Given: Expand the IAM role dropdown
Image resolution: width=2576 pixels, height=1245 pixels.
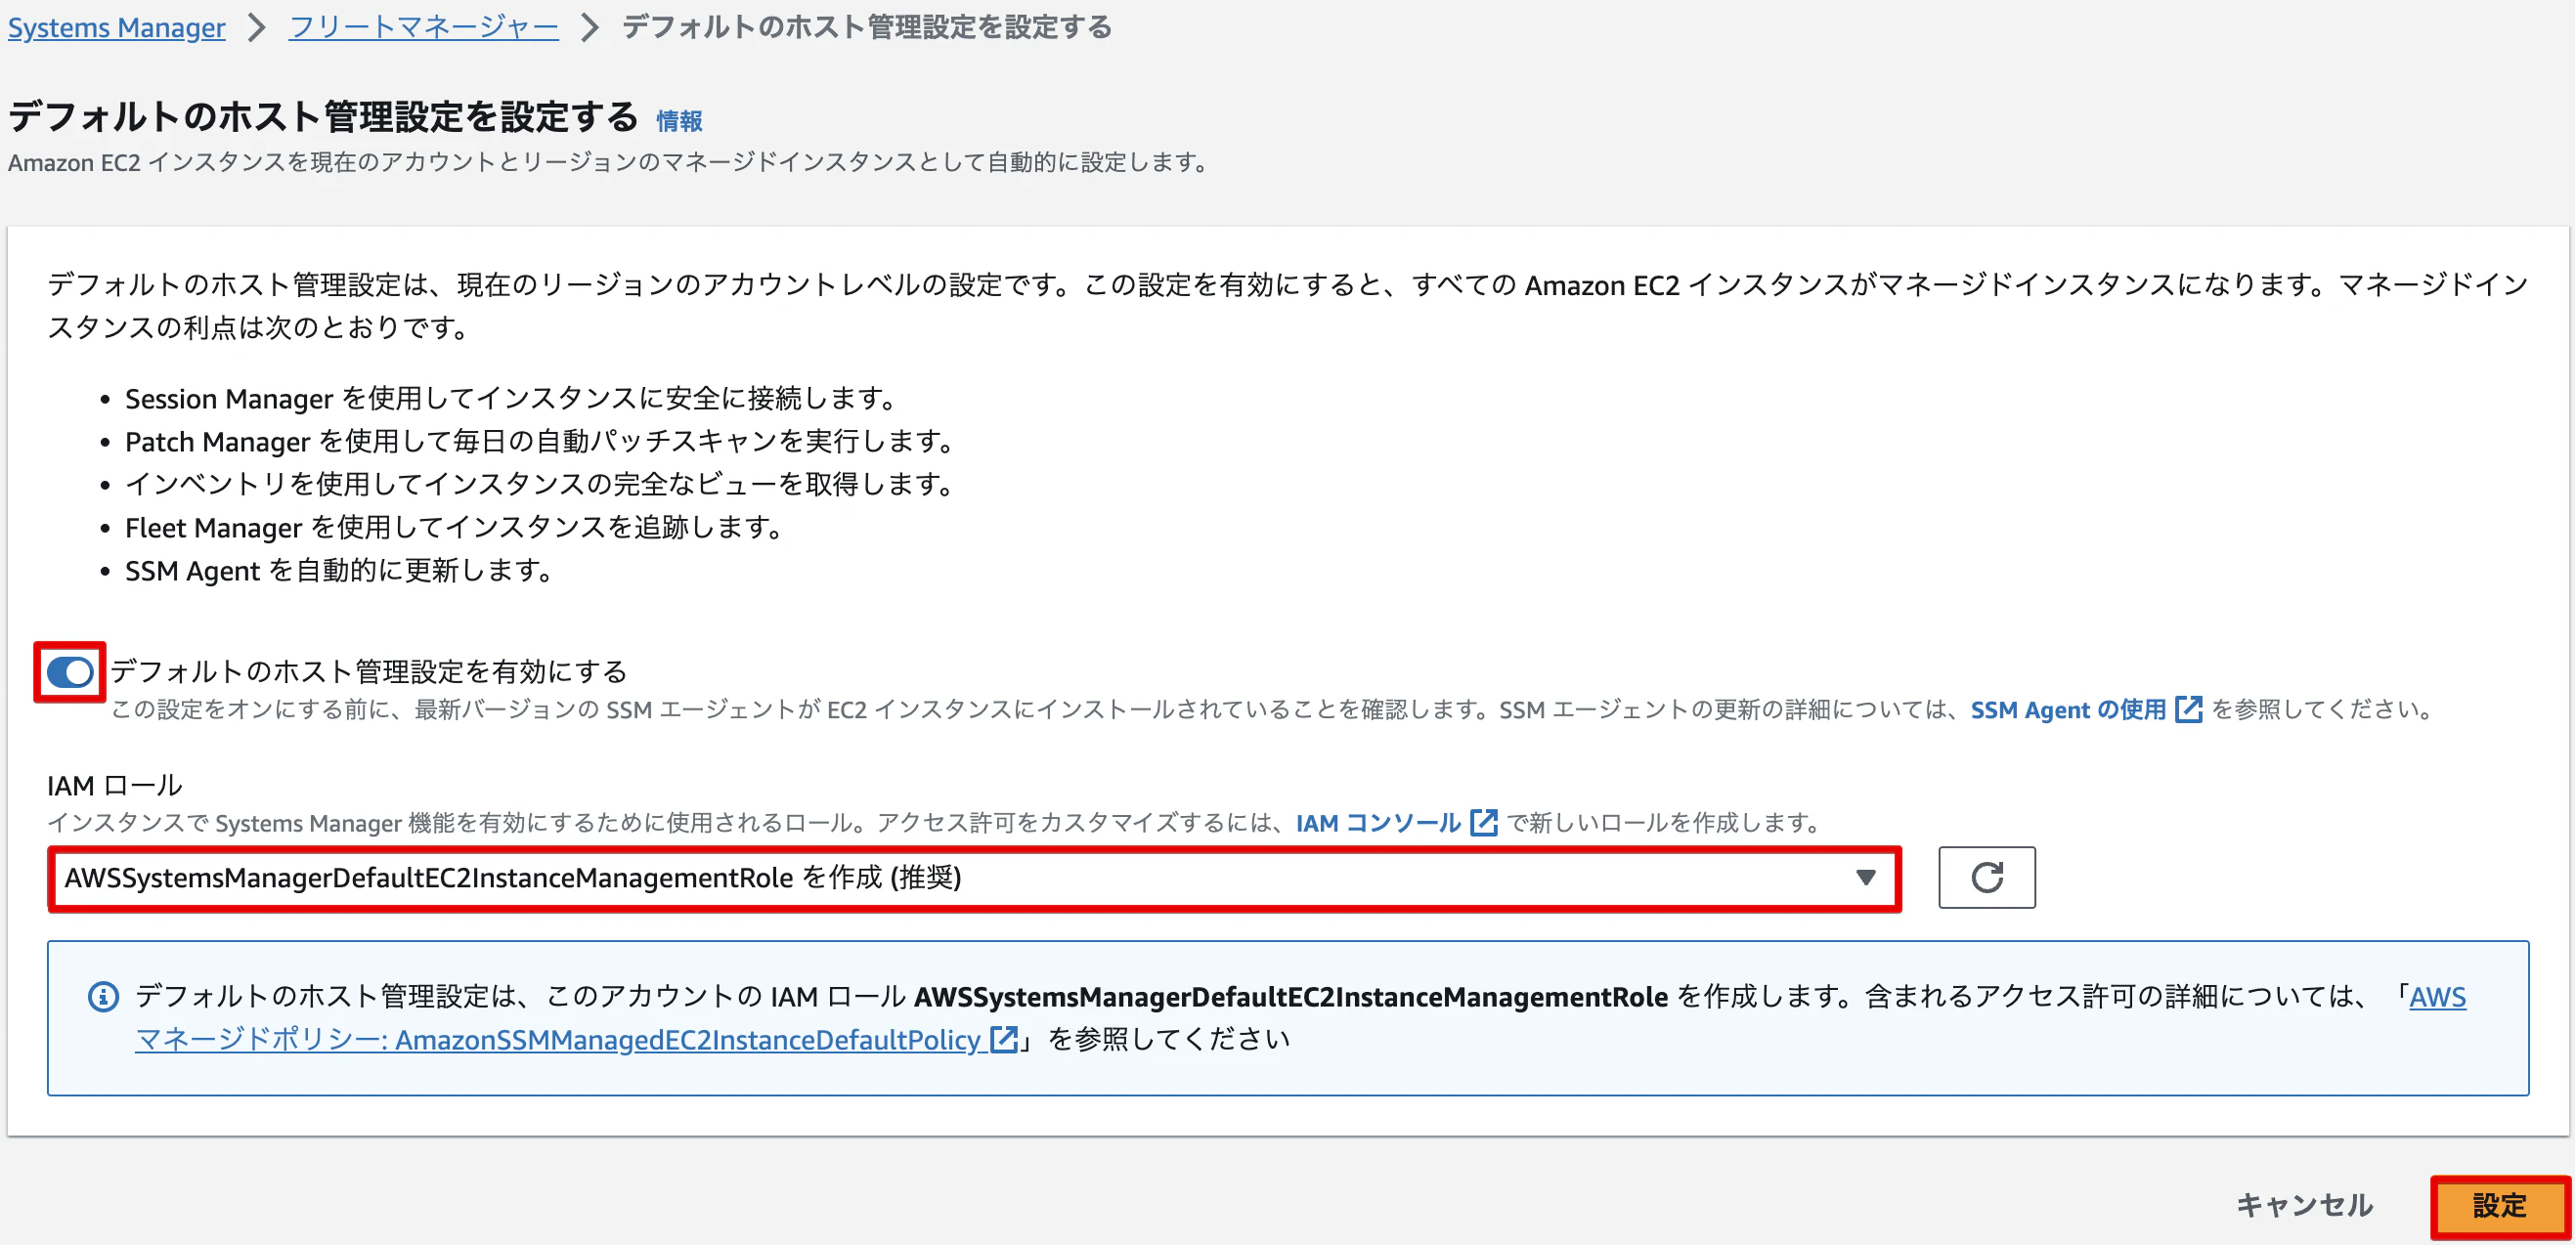Looking at the screenshot, I should coord(974,878).
